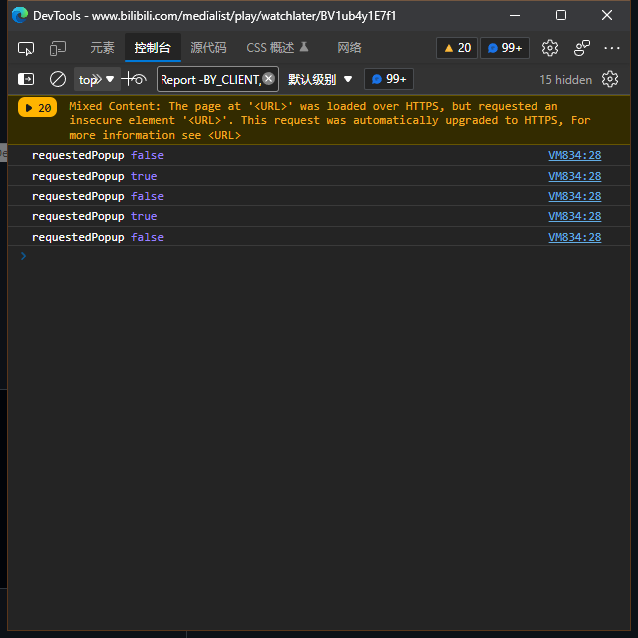The image size is (638, 638).
Task: Open the three-dots customize menu
Action: point(612,48)
